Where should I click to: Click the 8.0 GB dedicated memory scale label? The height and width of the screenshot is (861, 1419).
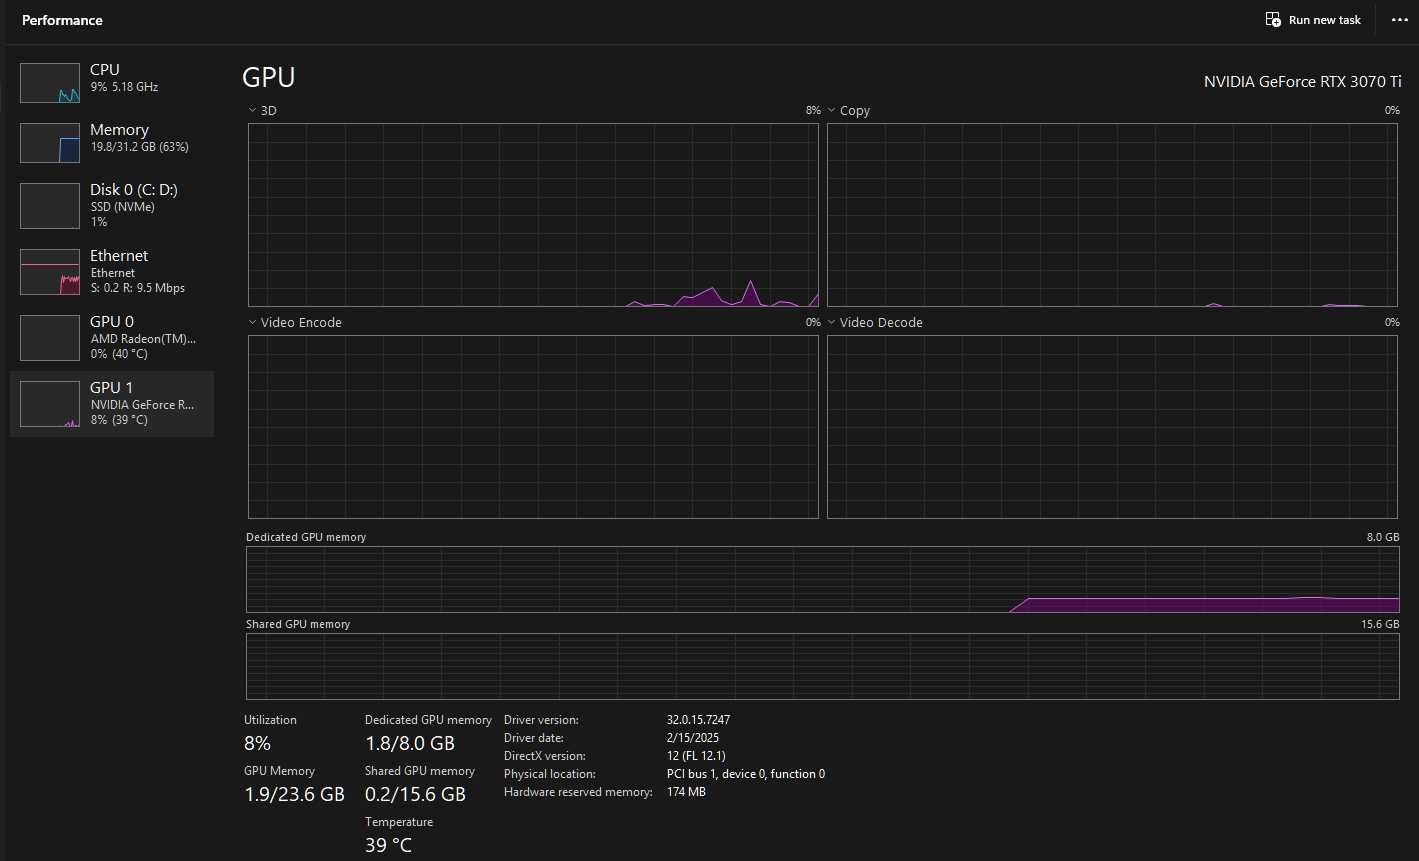point(1383,538)
